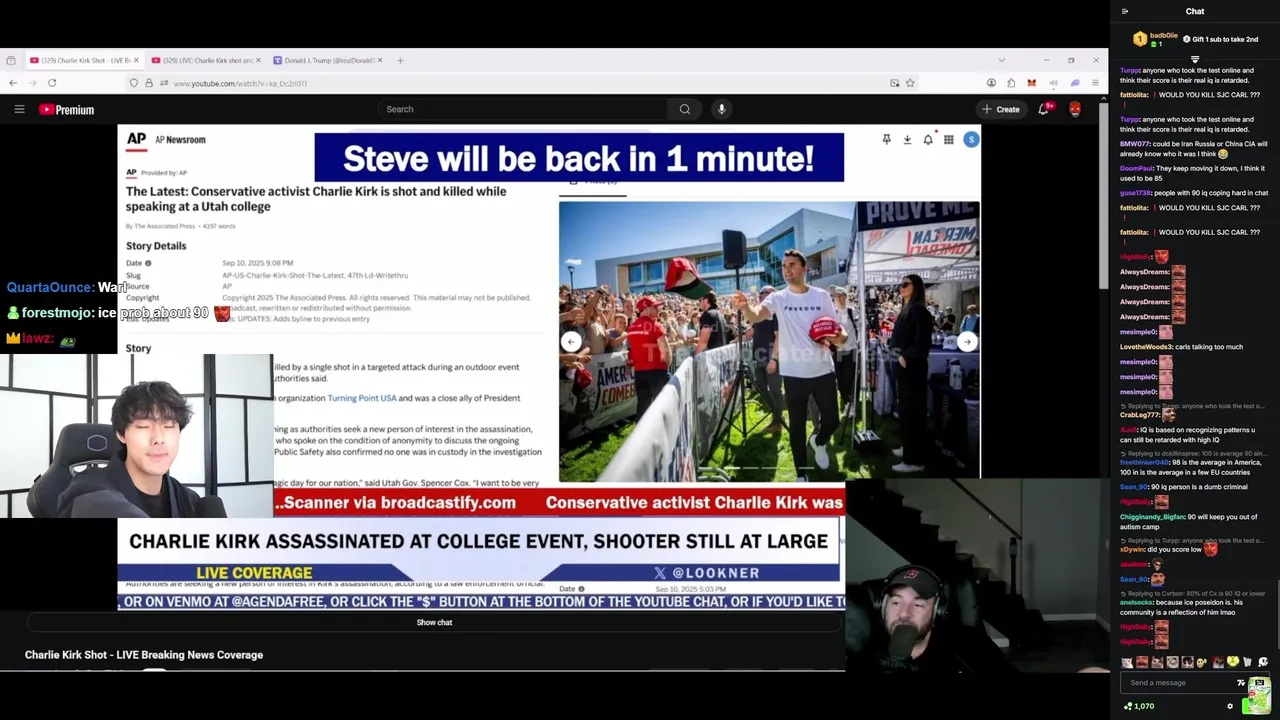The image size is (1280, 720).
Task: Click the Show chat button
Action: coord(434,622)
